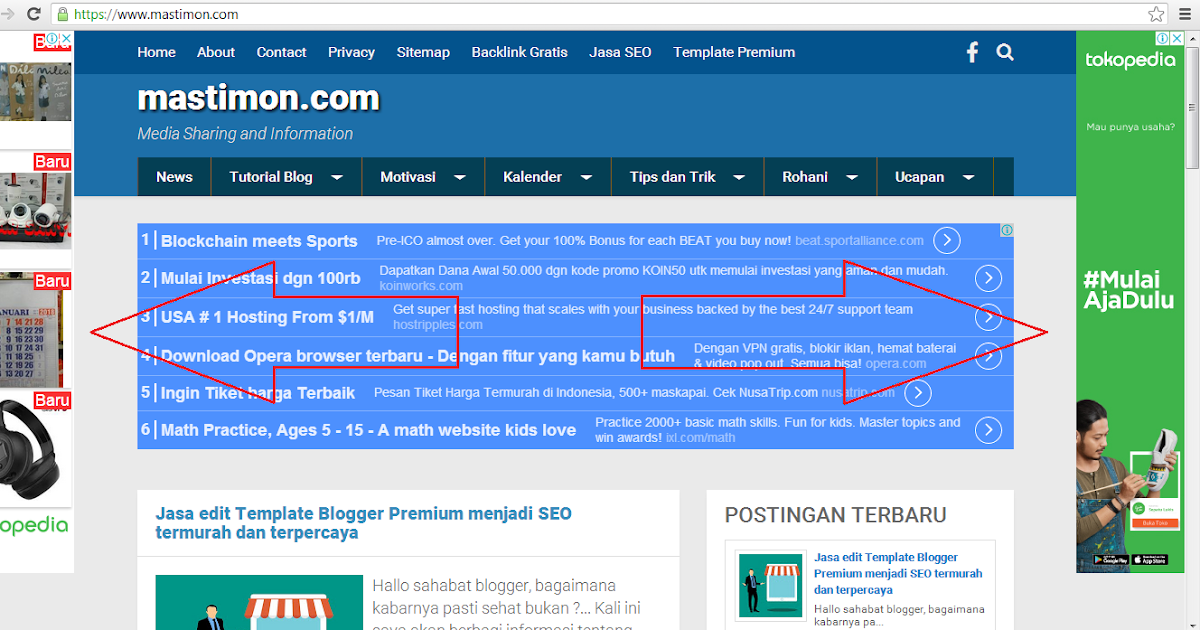Click arrow button for Opera browser ad
Screen dimensions: 1200x630
pyautogui.click(x=988, y=355)
